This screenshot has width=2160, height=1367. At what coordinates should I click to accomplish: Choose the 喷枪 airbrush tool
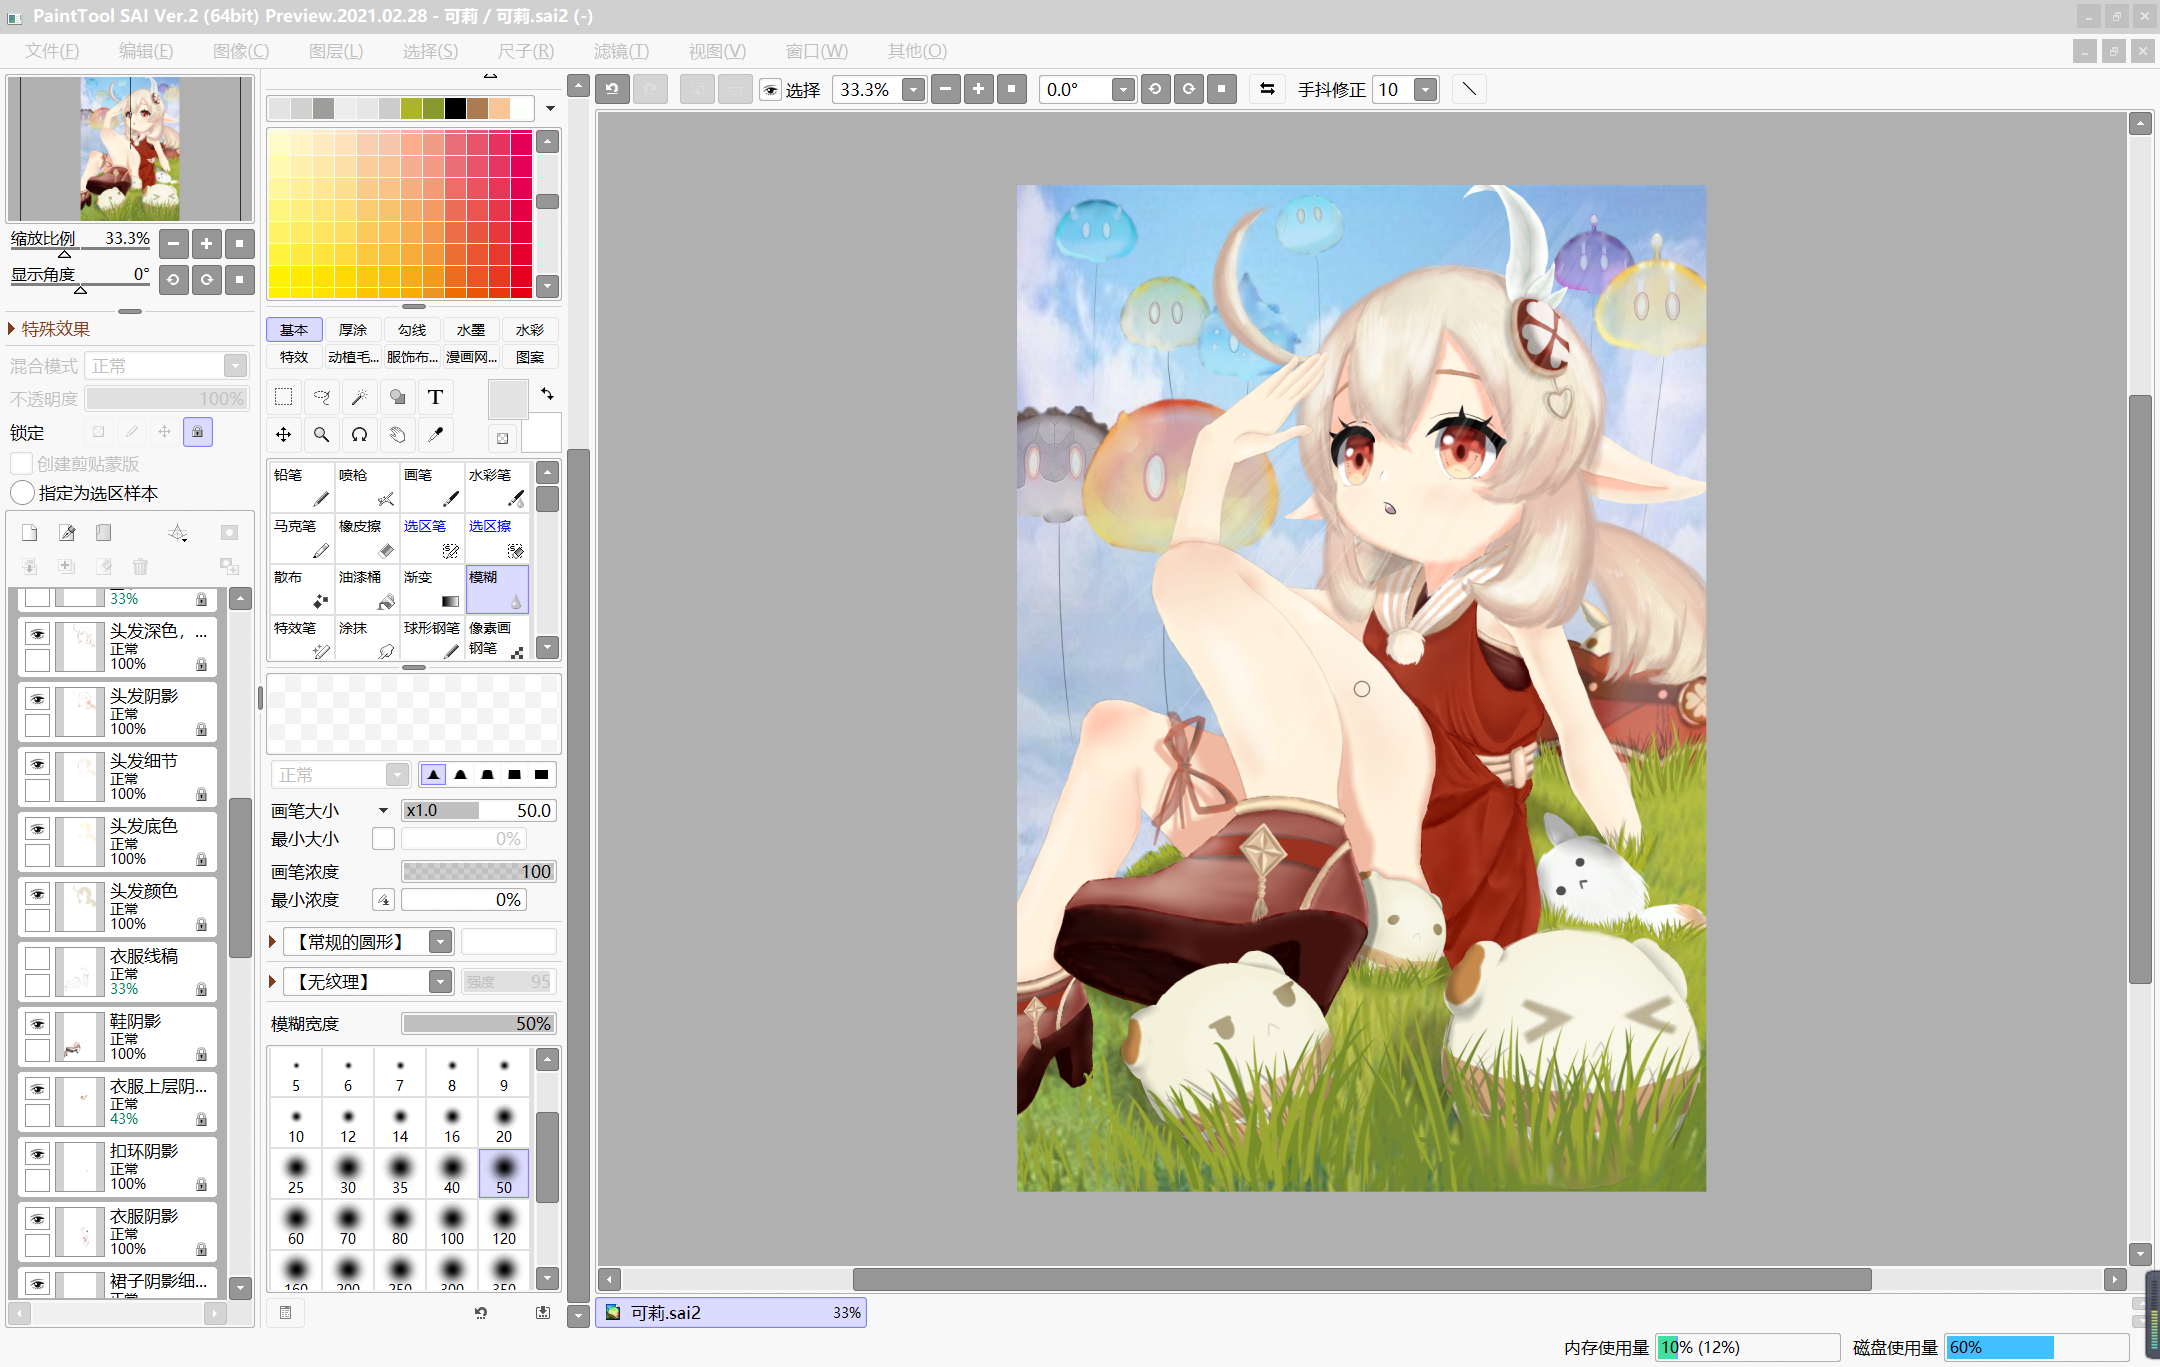coord(366,487)
